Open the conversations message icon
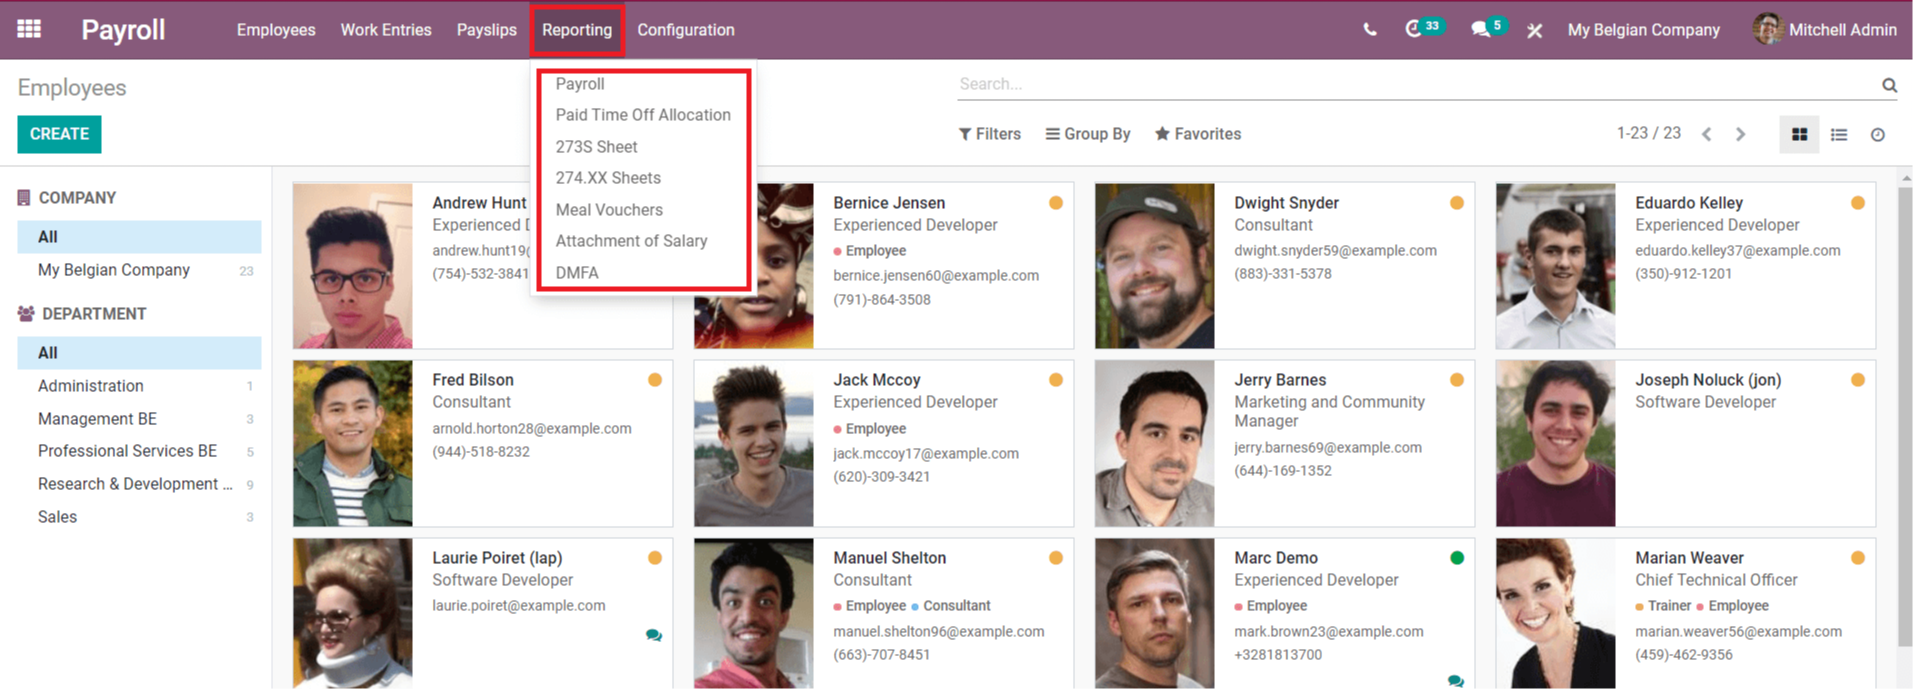Viewport: 1913px width, 689px height. click(x=1480, y=30)
